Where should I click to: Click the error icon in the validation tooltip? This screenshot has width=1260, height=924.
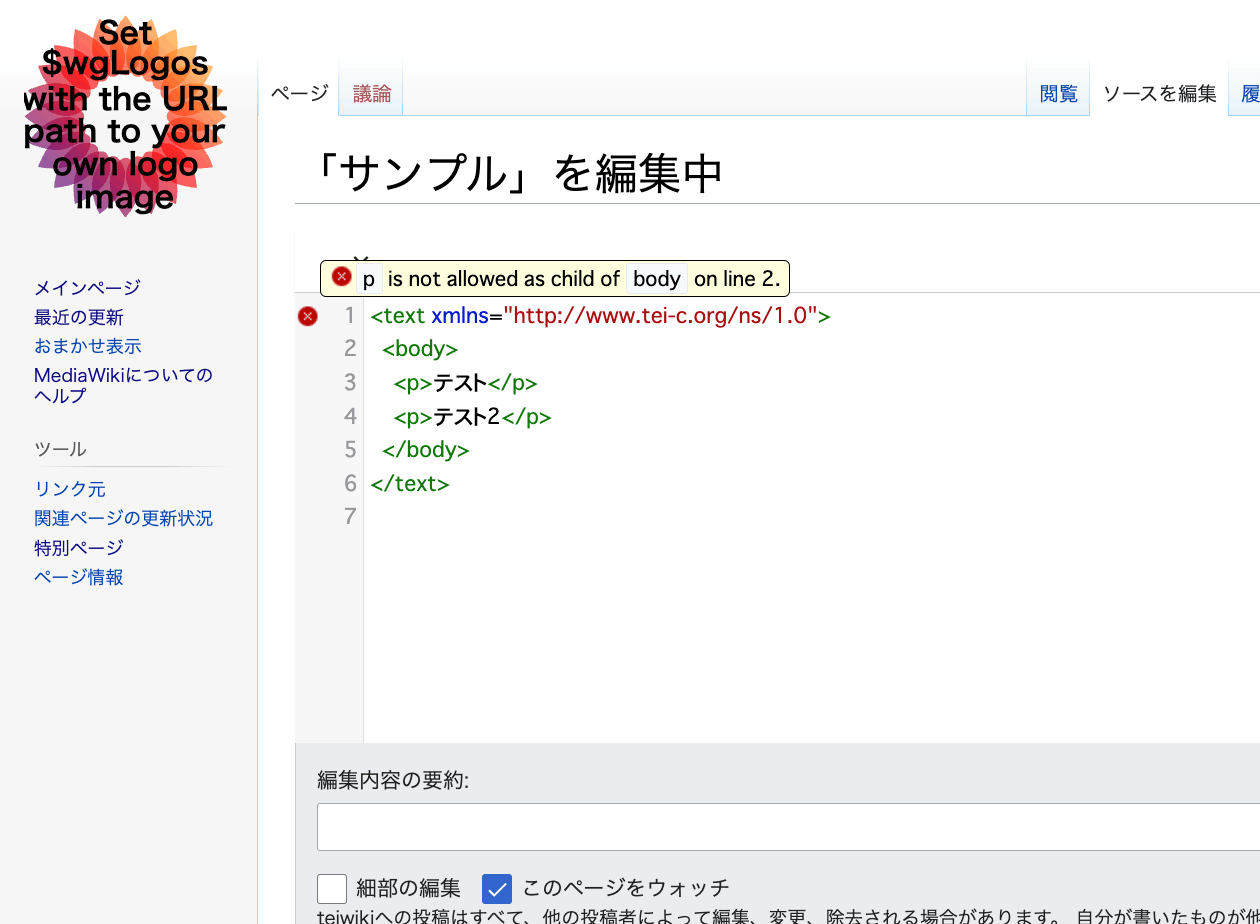342,277
